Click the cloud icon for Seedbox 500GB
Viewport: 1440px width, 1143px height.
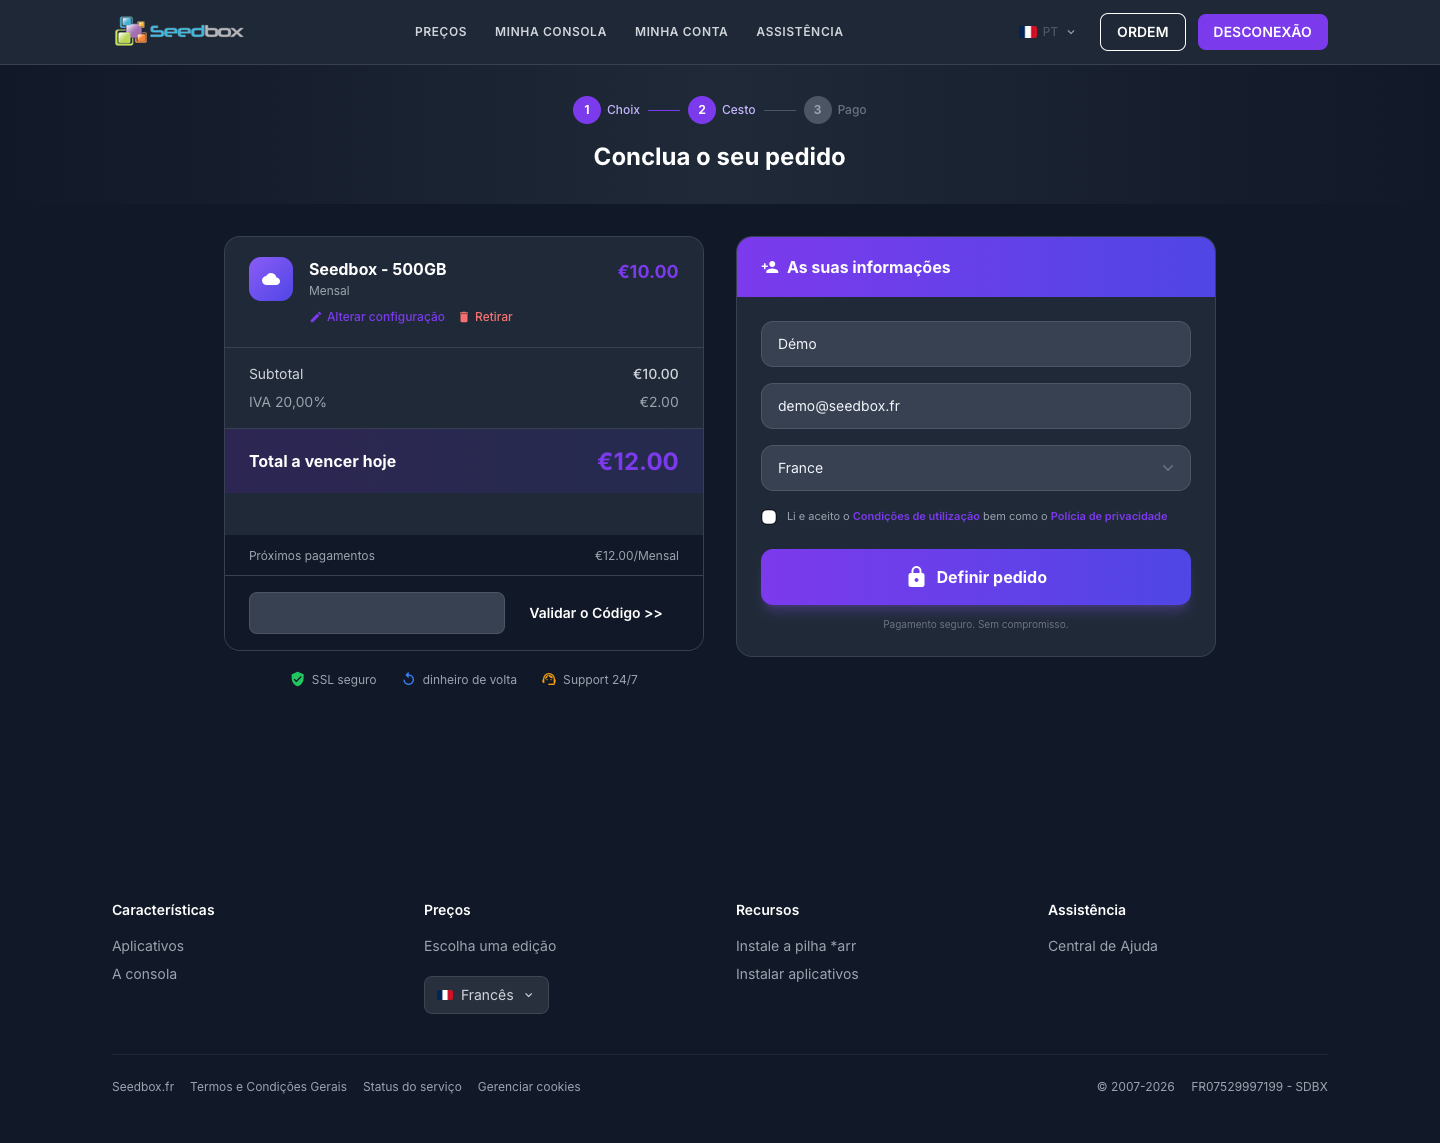(271, 279)
